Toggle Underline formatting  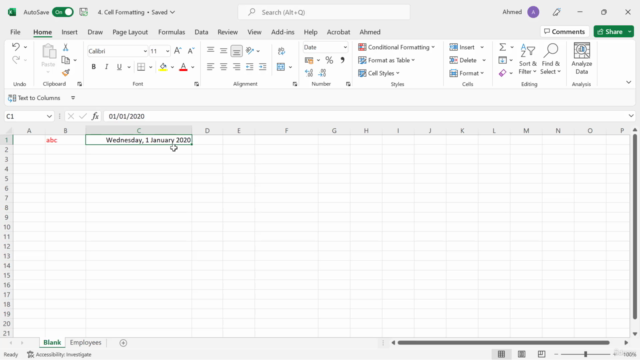click(x=119, y=67)
